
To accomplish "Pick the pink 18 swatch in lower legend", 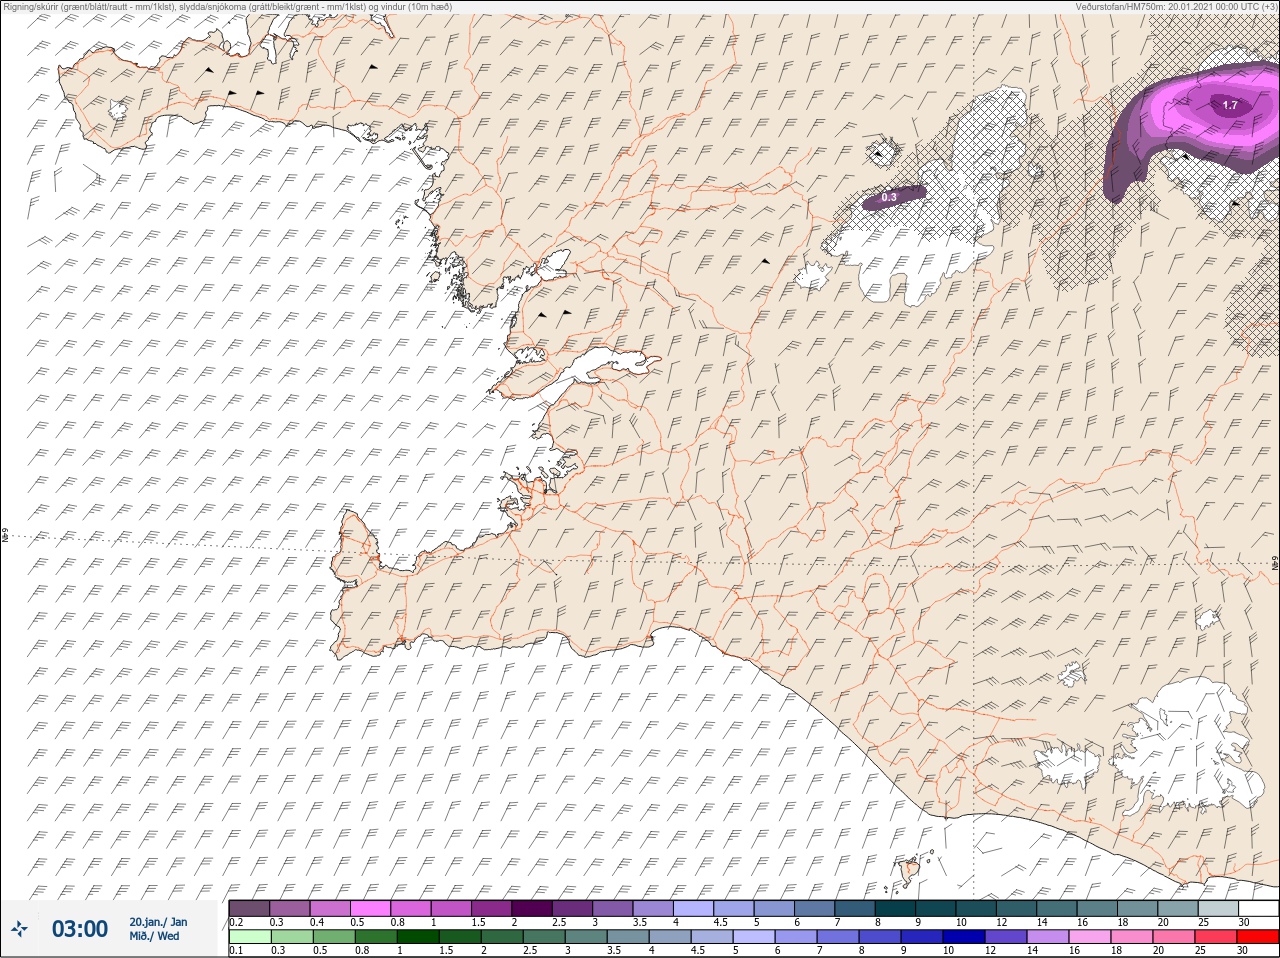I will tap(1131, 937).
